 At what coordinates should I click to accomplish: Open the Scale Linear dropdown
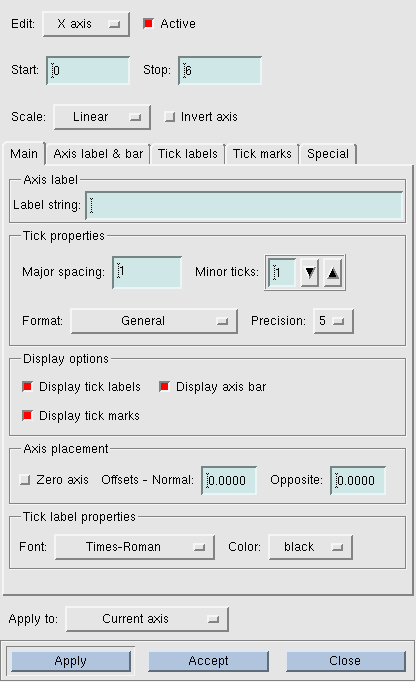[x=102, y=117]
